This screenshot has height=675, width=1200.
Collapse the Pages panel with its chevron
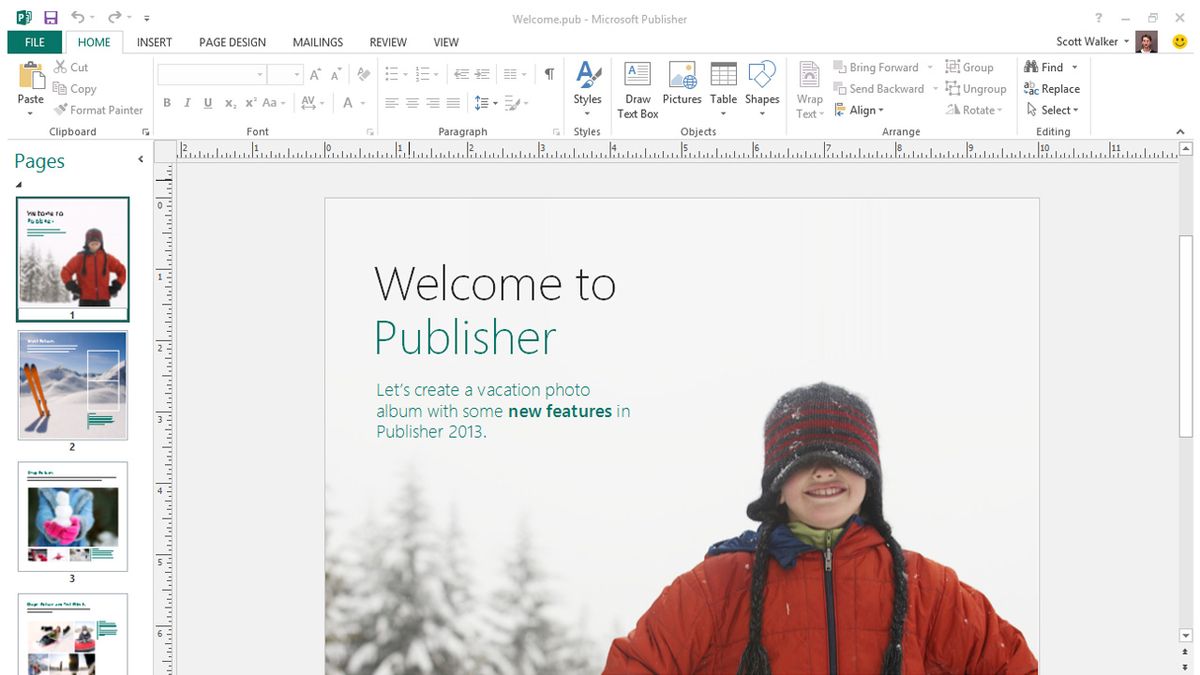141,158
